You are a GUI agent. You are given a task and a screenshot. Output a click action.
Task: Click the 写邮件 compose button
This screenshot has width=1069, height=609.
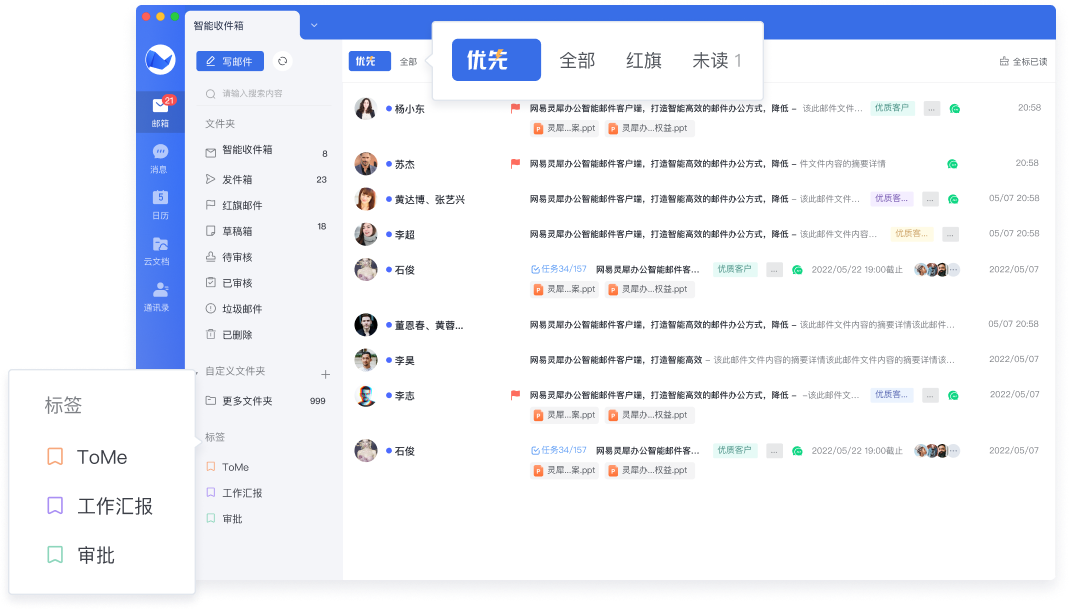[230, 62]
